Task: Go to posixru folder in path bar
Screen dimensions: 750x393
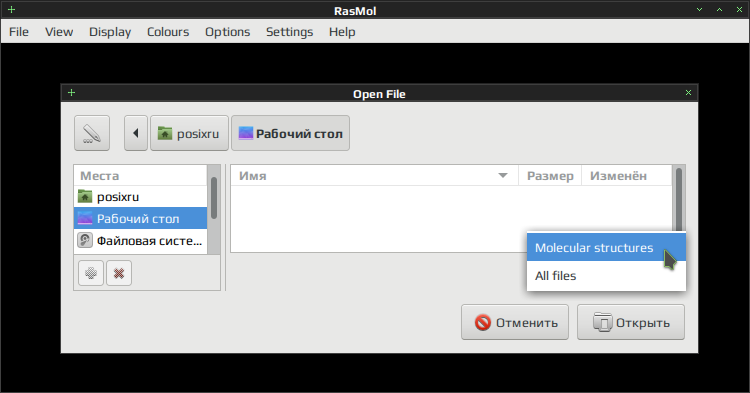Action: (189, 133)
